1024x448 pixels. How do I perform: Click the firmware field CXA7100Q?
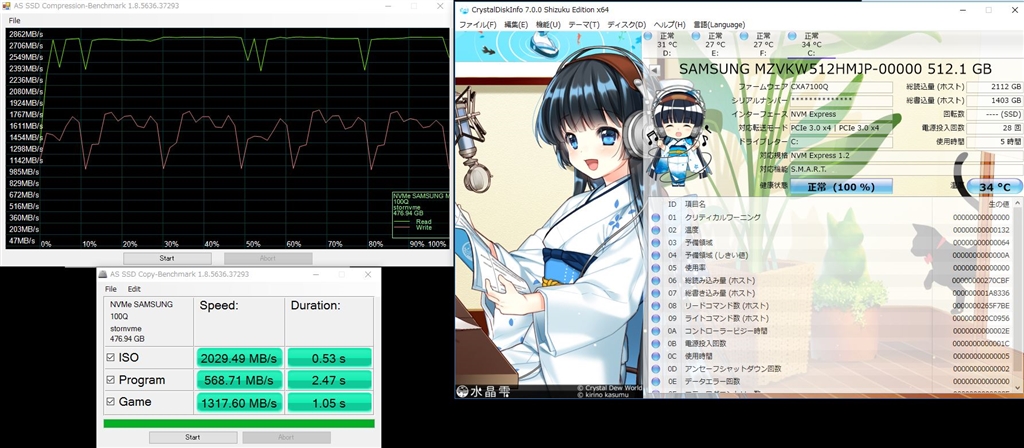(x=840, y=87)
